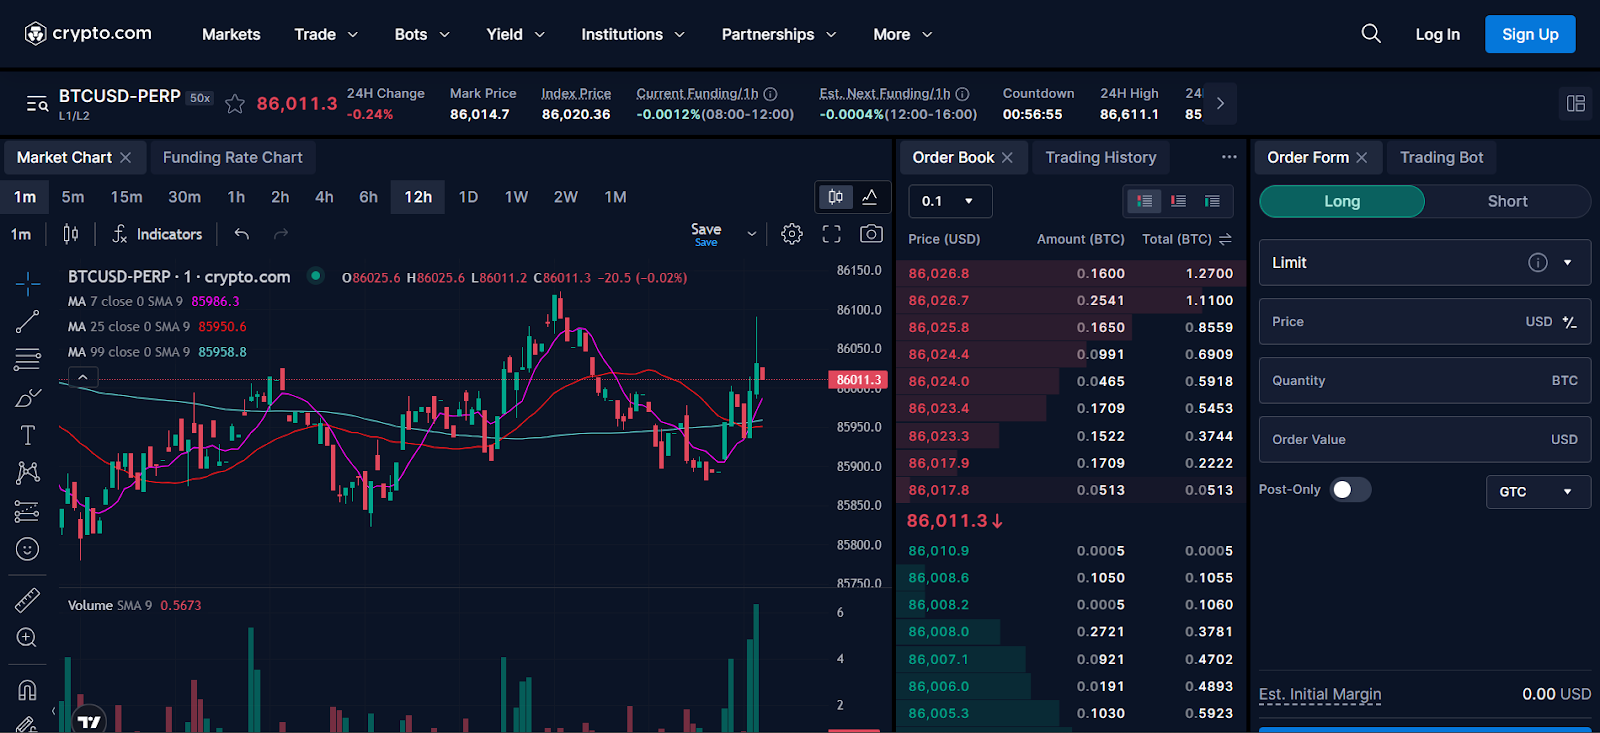The width and height of the screenshot is (1600, 733).
Task: Open the search magnifier icon
Action: click(x=1371, y=34)
